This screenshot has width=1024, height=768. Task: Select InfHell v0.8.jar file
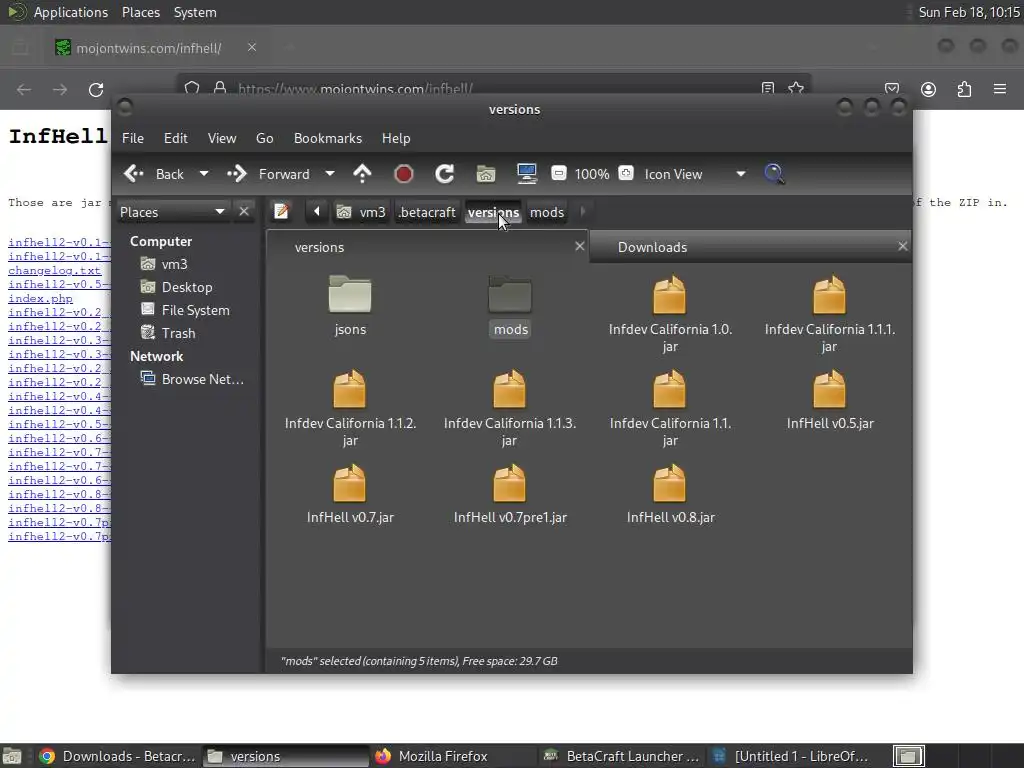[x=670, y=494]
